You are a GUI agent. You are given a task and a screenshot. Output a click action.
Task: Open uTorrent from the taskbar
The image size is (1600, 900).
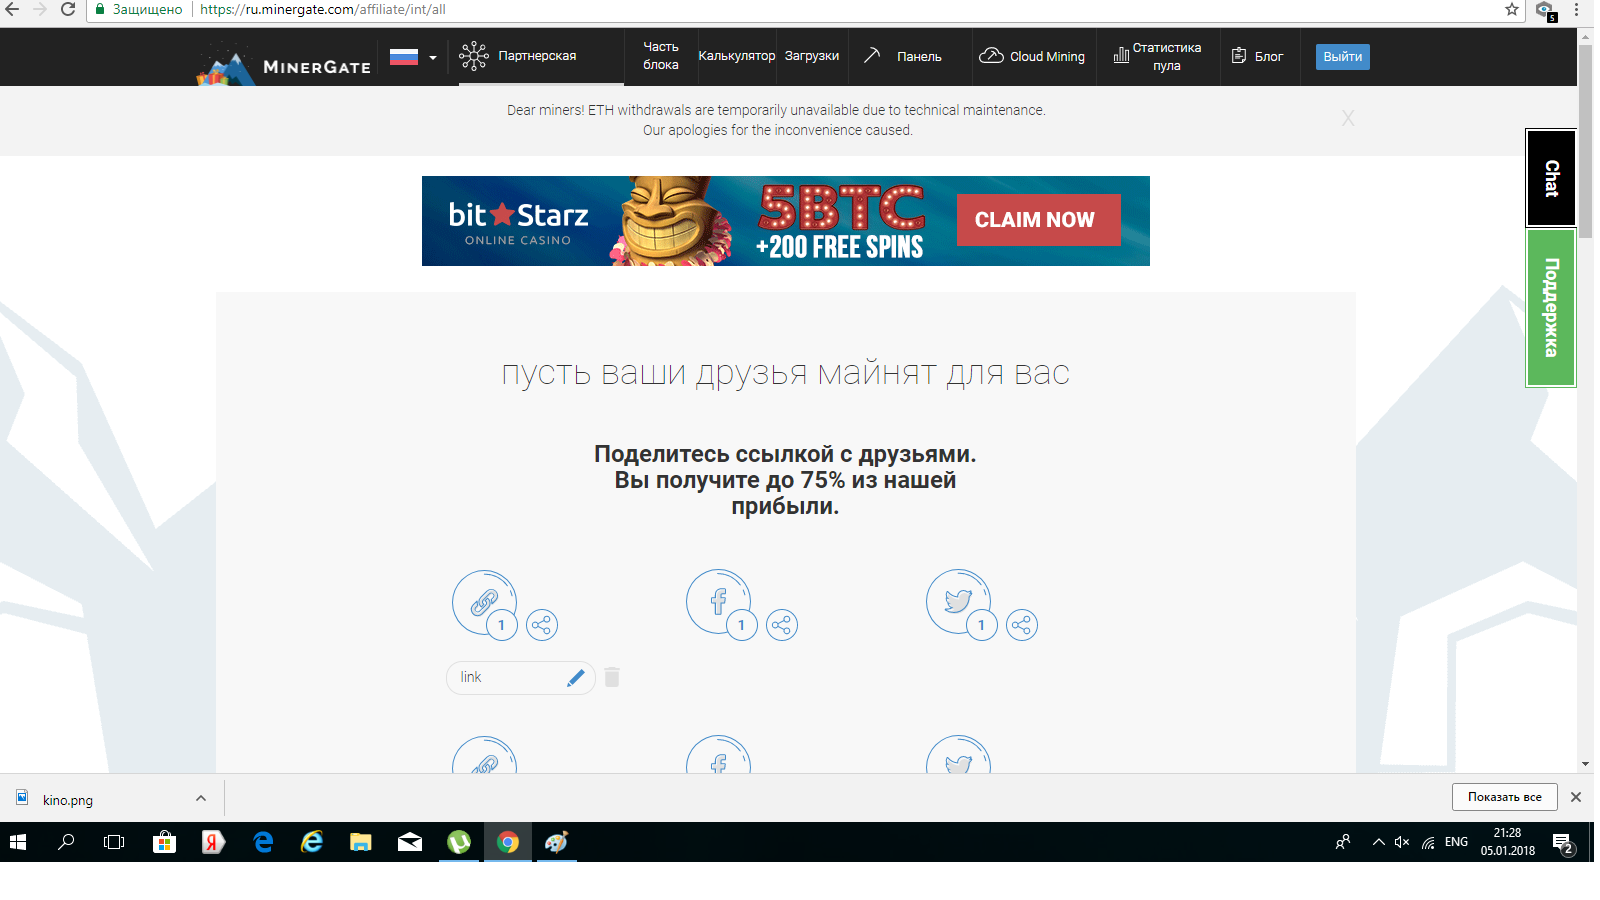pos(459,842)
